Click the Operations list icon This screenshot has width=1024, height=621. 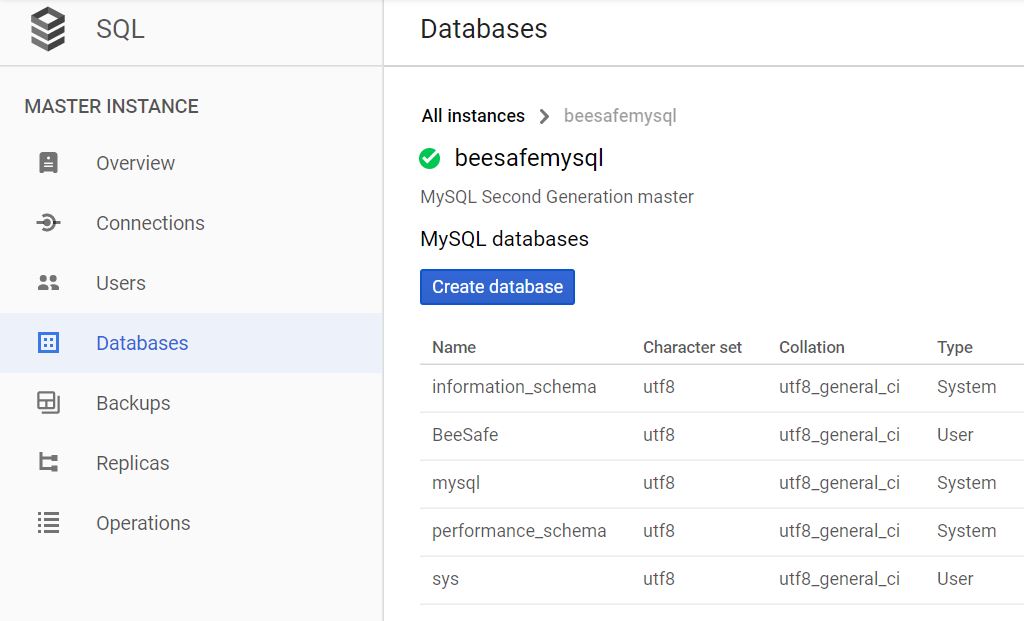coord(48,523)
